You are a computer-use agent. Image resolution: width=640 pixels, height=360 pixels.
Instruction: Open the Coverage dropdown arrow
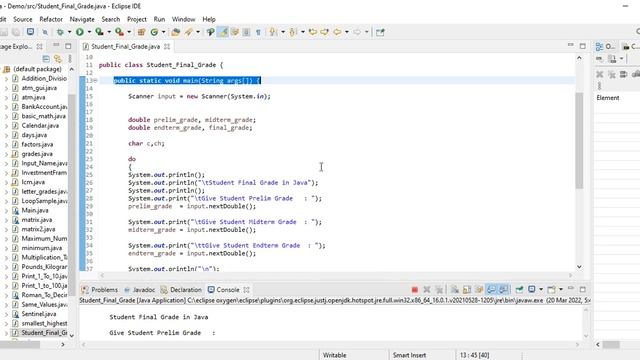(109, 32)
